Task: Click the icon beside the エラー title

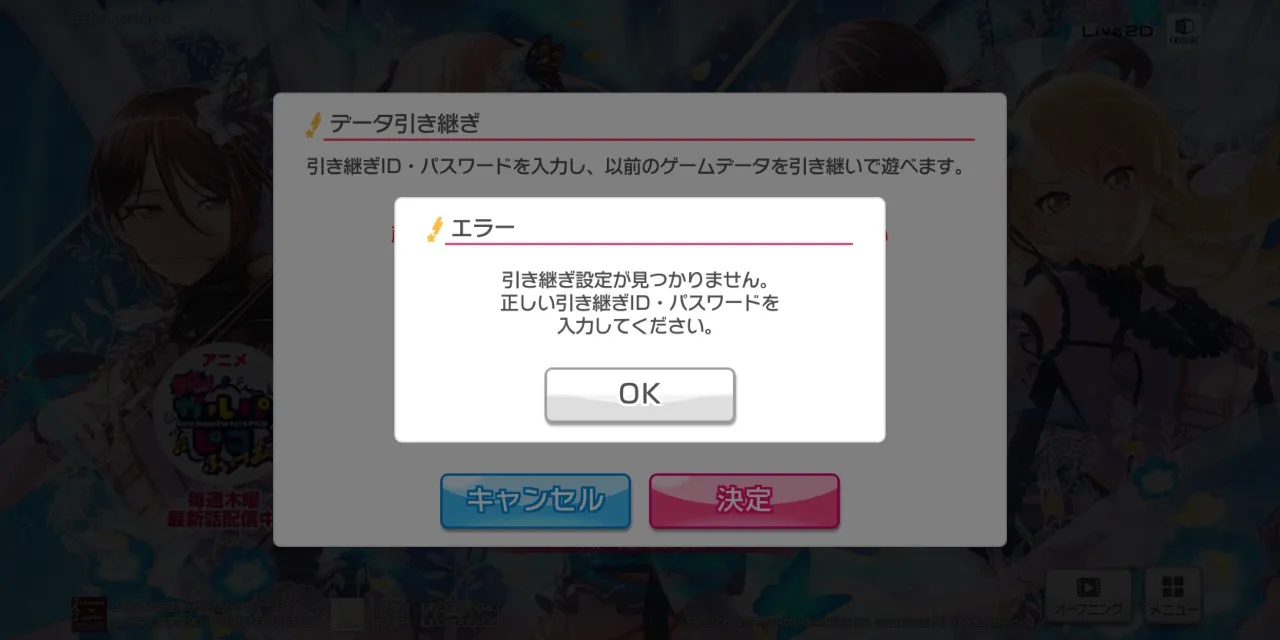Action: click(x=434, y=229)
